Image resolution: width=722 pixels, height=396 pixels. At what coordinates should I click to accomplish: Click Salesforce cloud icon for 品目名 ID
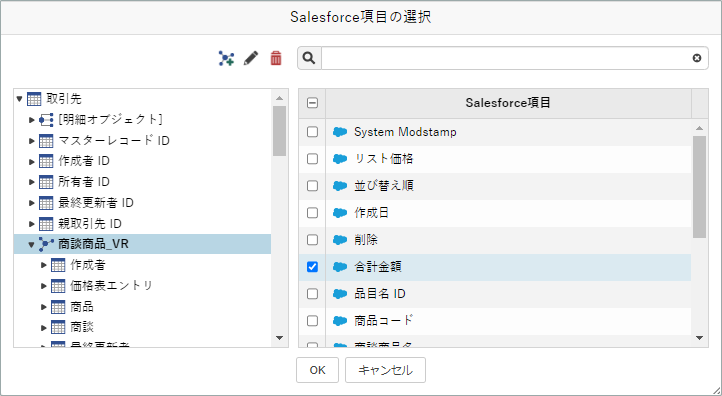[x=340, y=294]
